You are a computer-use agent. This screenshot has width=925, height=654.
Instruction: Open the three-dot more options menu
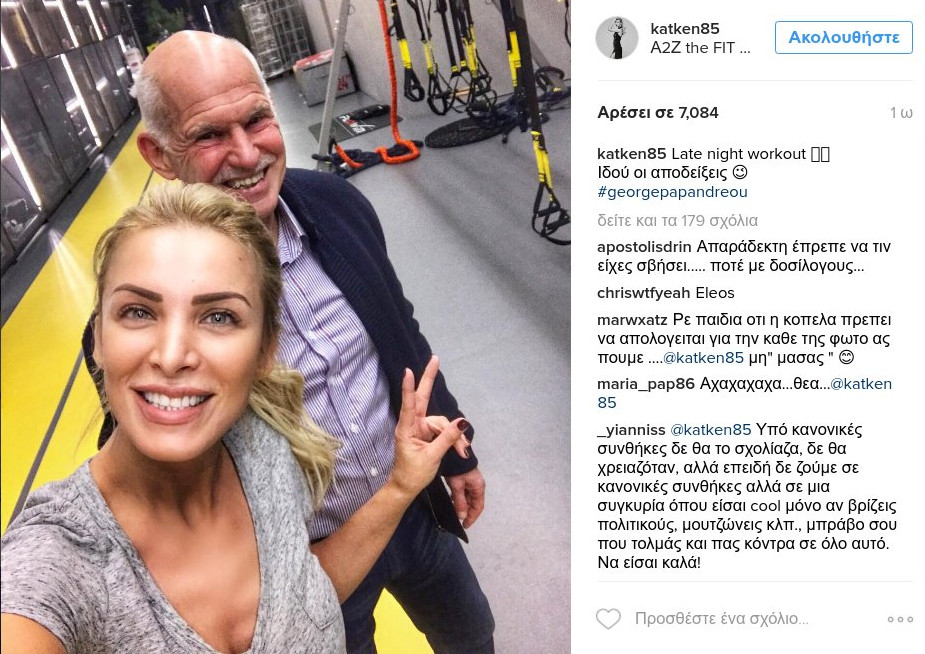pos(900,619)
